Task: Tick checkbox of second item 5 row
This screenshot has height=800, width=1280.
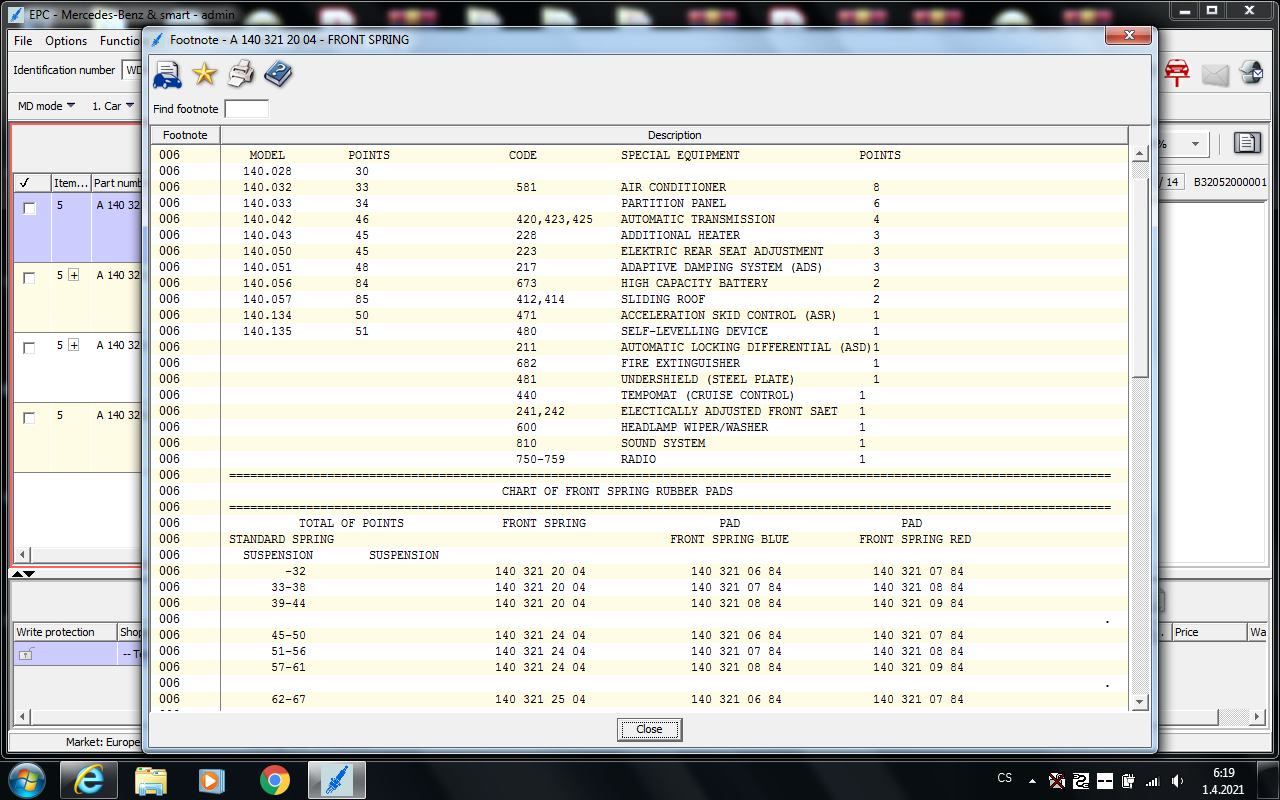Action: point(30,278)
